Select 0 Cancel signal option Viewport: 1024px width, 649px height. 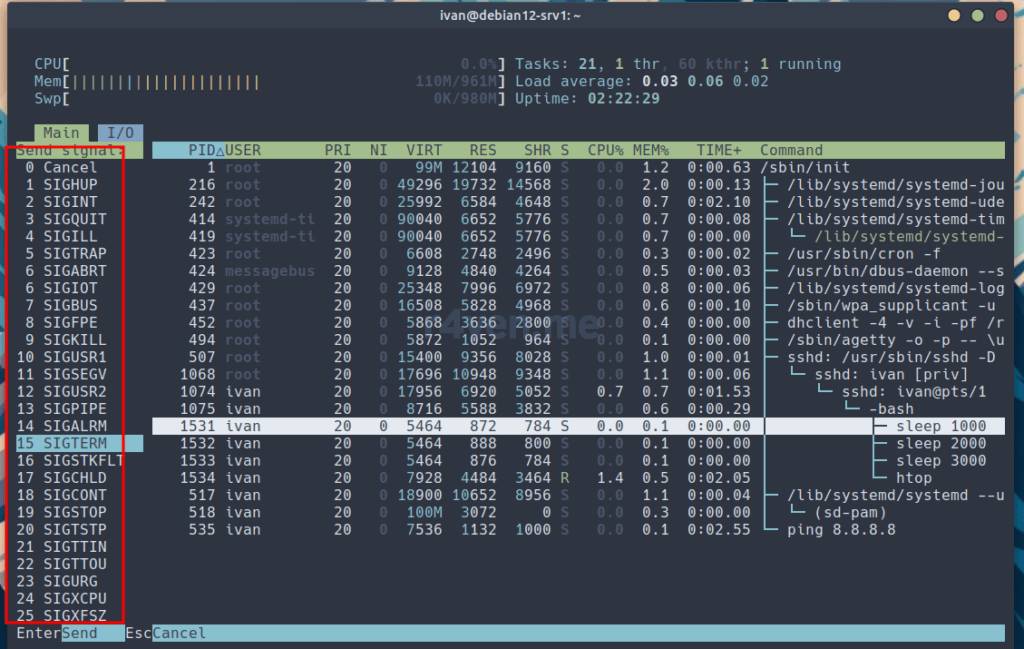click(70, 167)
